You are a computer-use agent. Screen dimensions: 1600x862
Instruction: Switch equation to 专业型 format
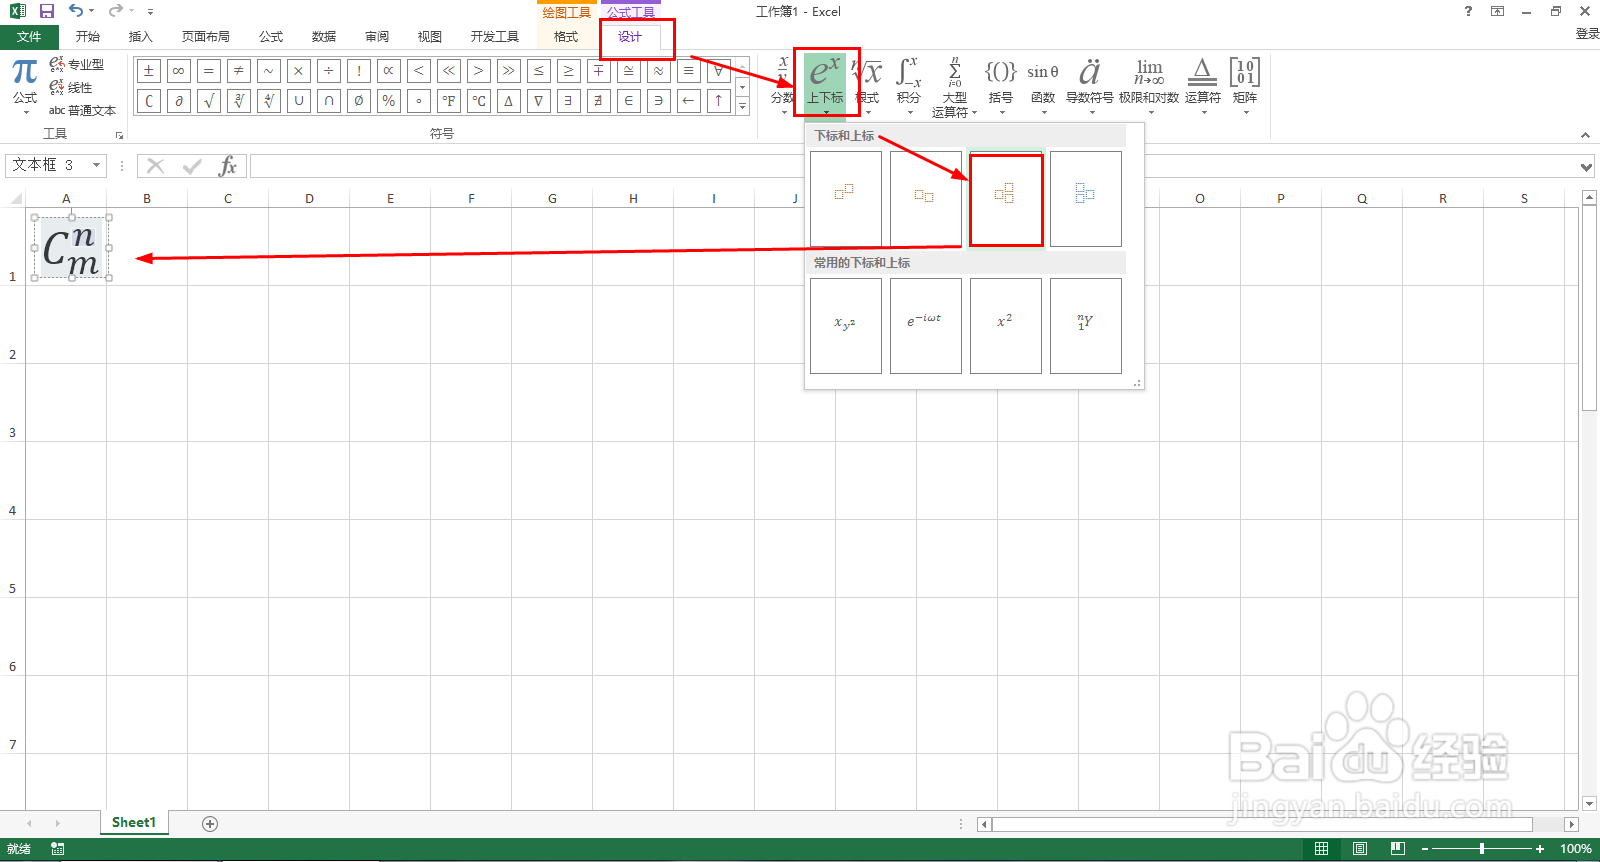77,64
